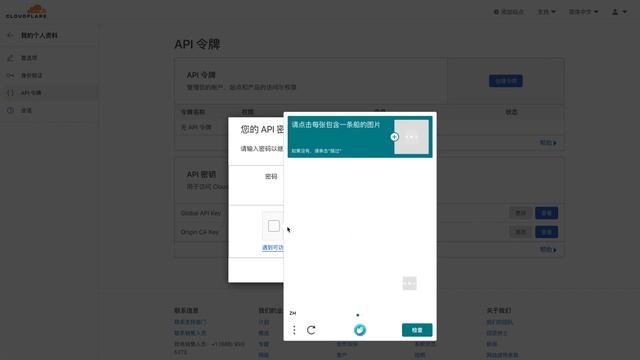
Task: Click the key icon in sidebar
Action: coord(10,76)
